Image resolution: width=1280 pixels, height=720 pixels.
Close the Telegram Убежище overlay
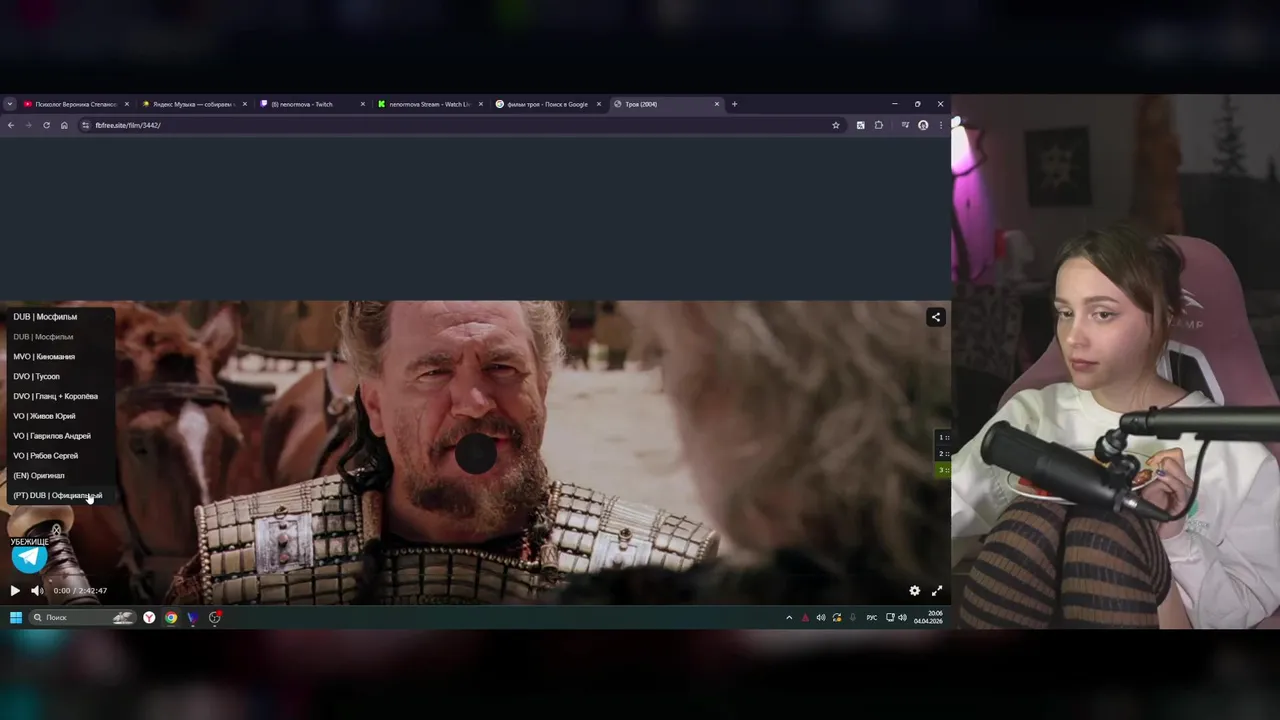(57, 530)
